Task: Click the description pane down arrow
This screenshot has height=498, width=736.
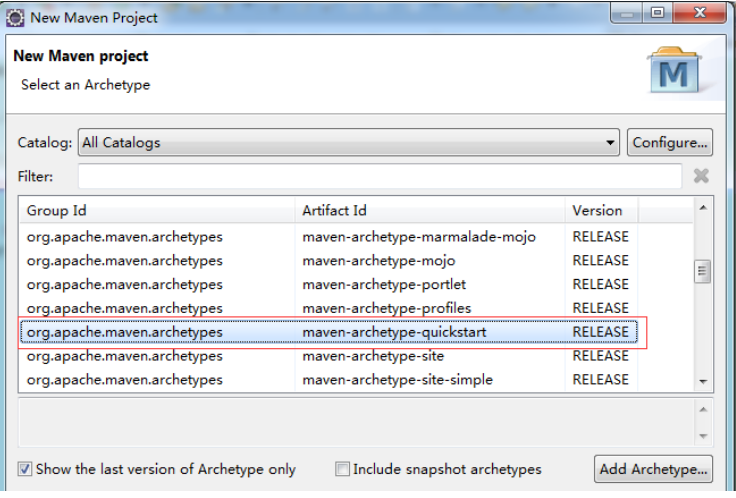Action: pyautogui.click(x=703, y=436)
